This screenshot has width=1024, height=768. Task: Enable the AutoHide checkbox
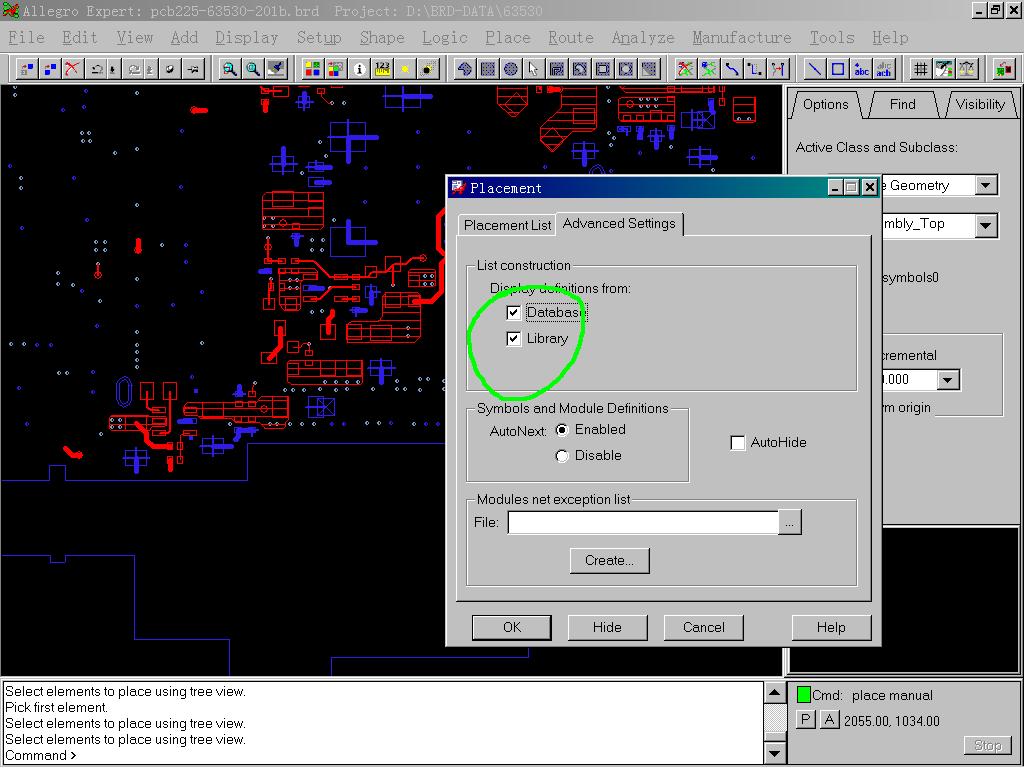pos(738,443)
